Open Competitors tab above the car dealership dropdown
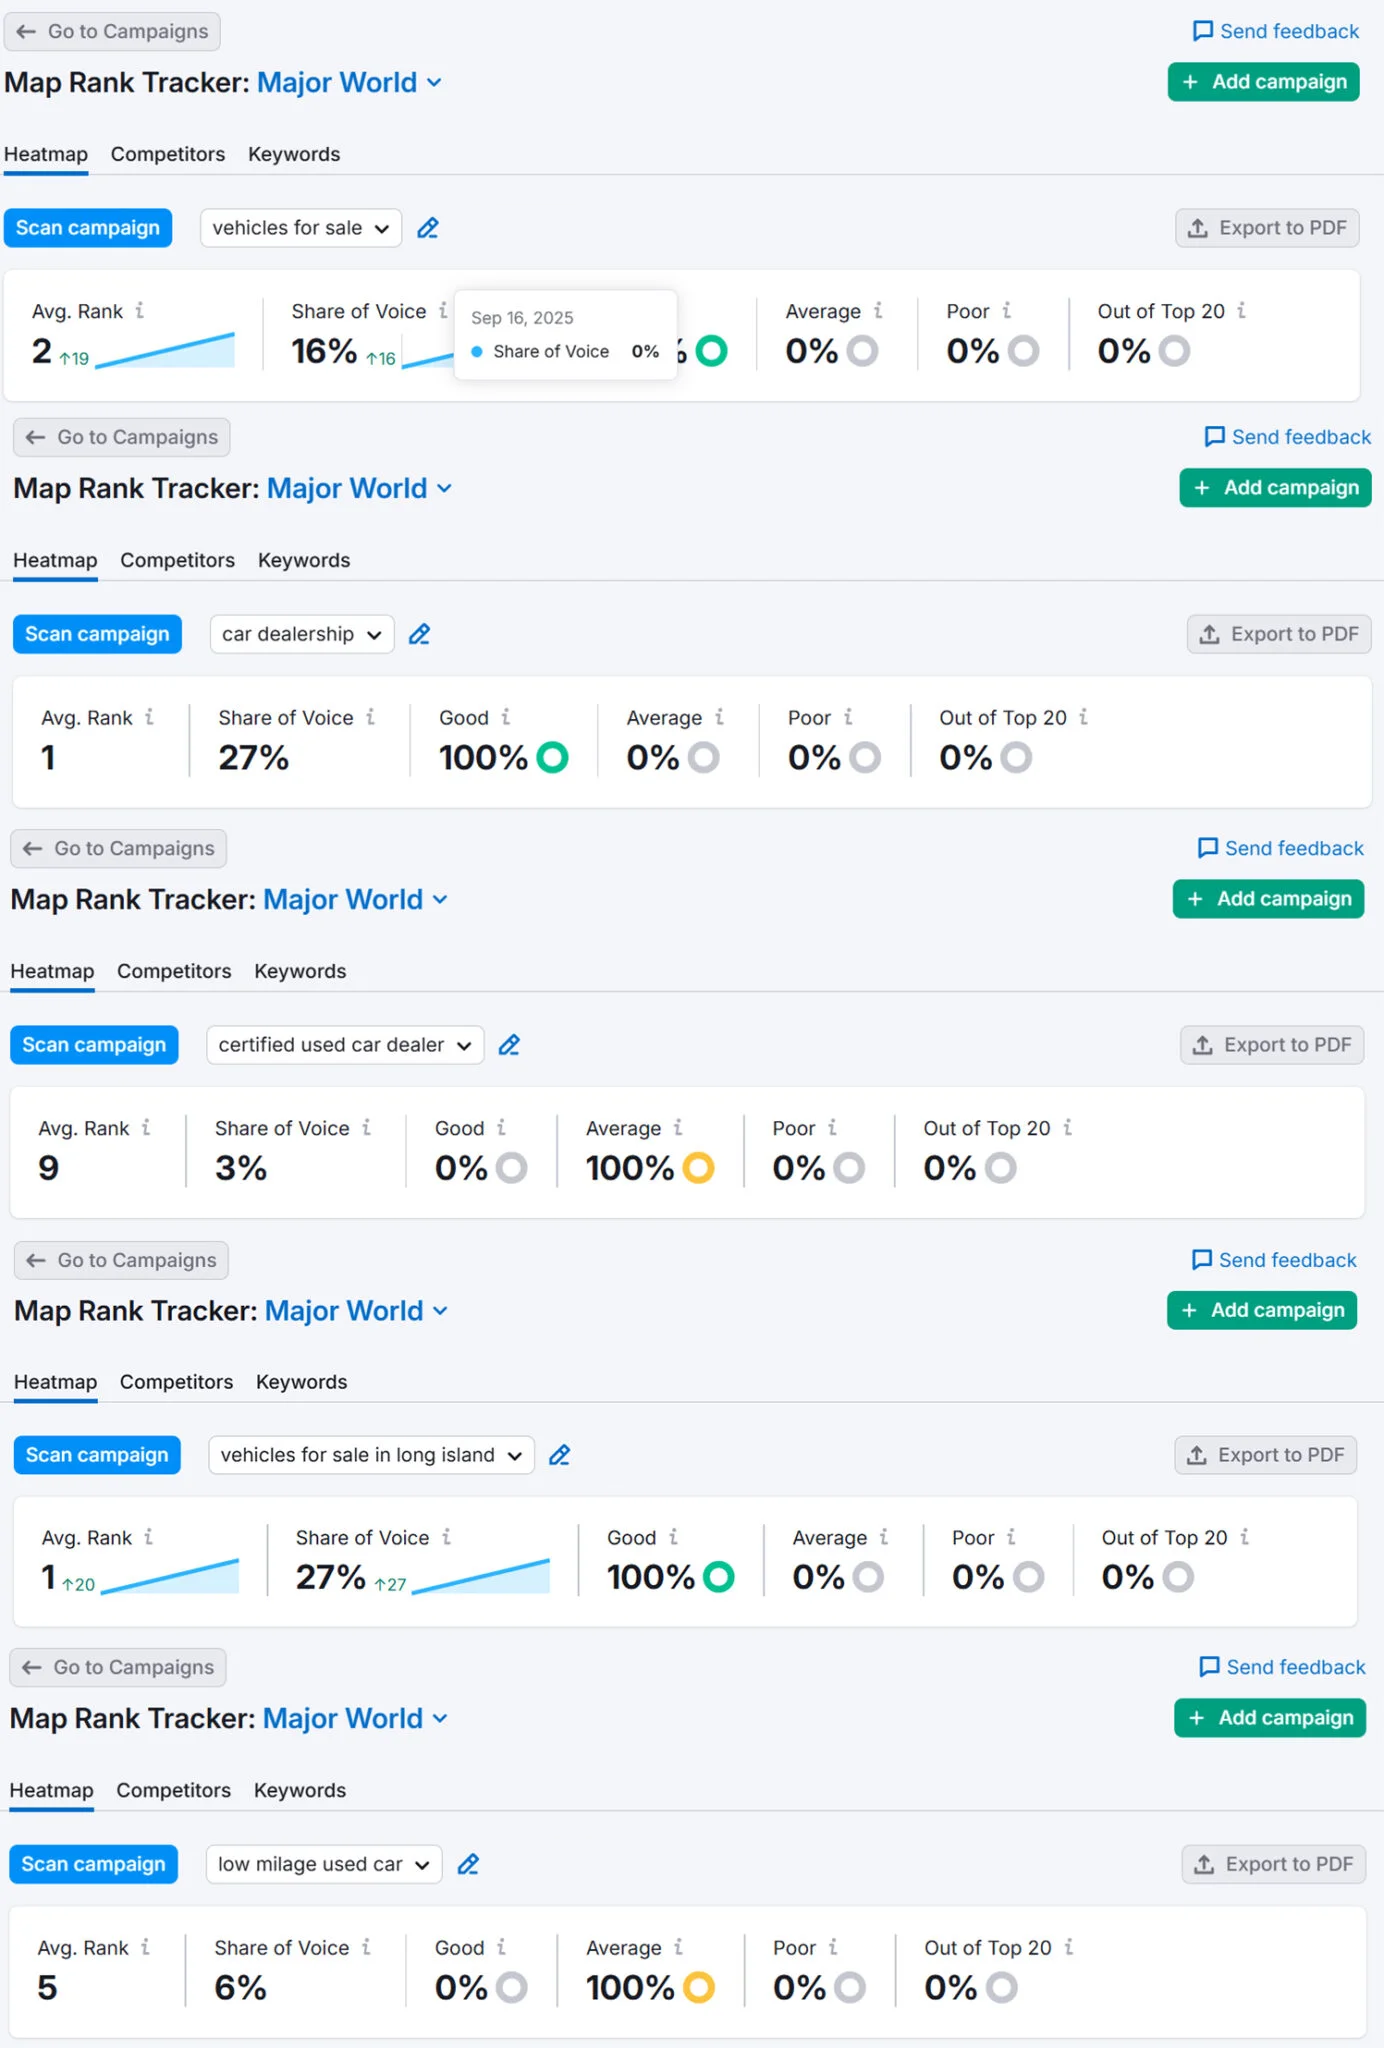The image size is (1384, 2048). (177, 560)
